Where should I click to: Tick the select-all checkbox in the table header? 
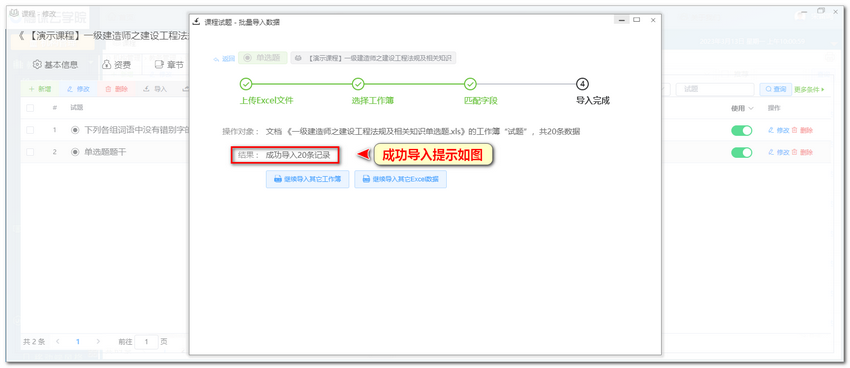30,108
